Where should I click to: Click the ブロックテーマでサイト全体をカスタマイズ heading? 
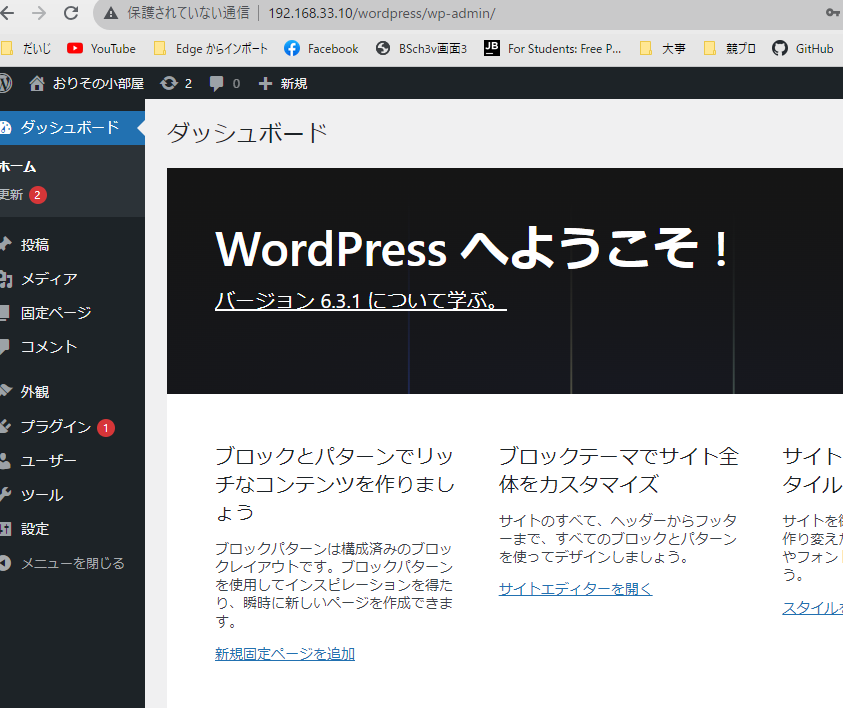pyautogui.click(x=619, y=470)
